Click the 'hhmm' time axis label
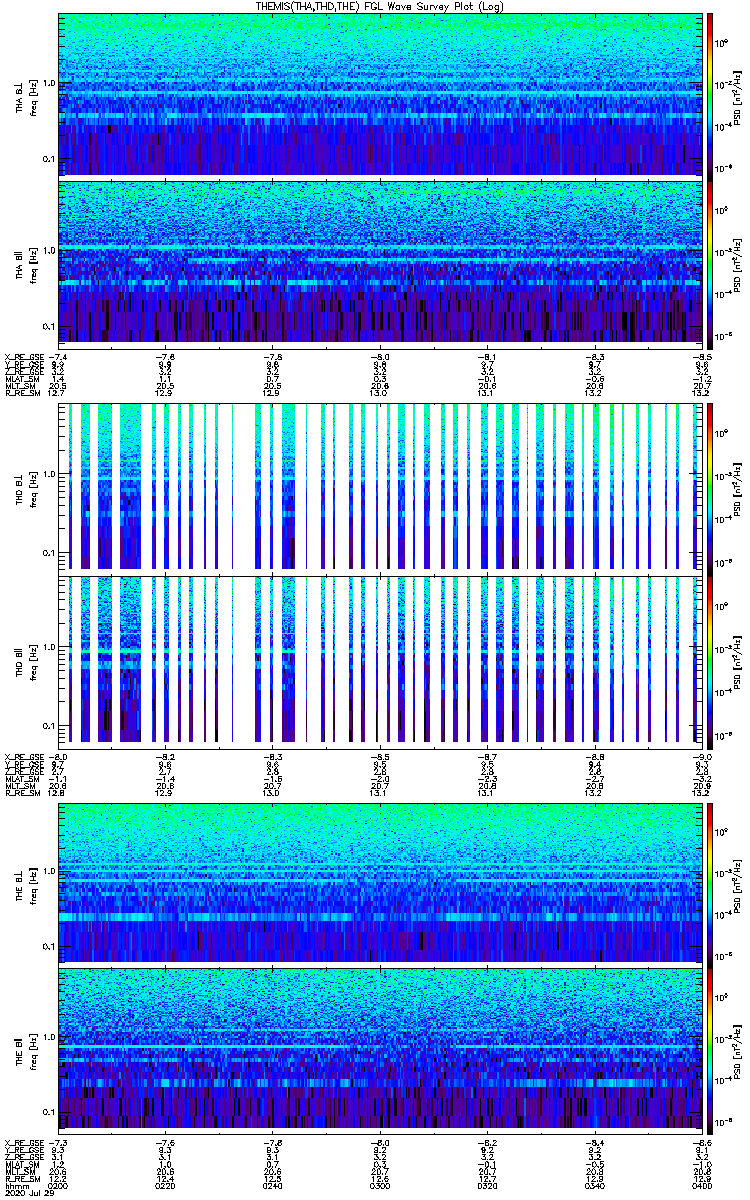750x1200 pixels. (x=14, y=1185)
